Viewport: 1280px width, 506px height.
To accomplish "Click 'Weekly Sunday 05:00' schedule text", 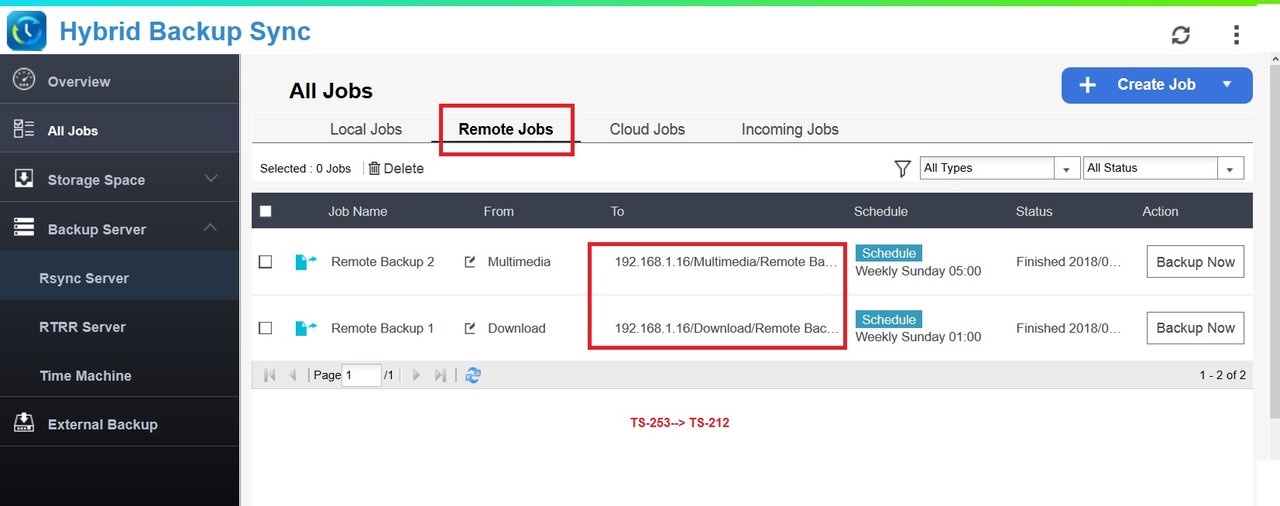I will coord(918,271).
